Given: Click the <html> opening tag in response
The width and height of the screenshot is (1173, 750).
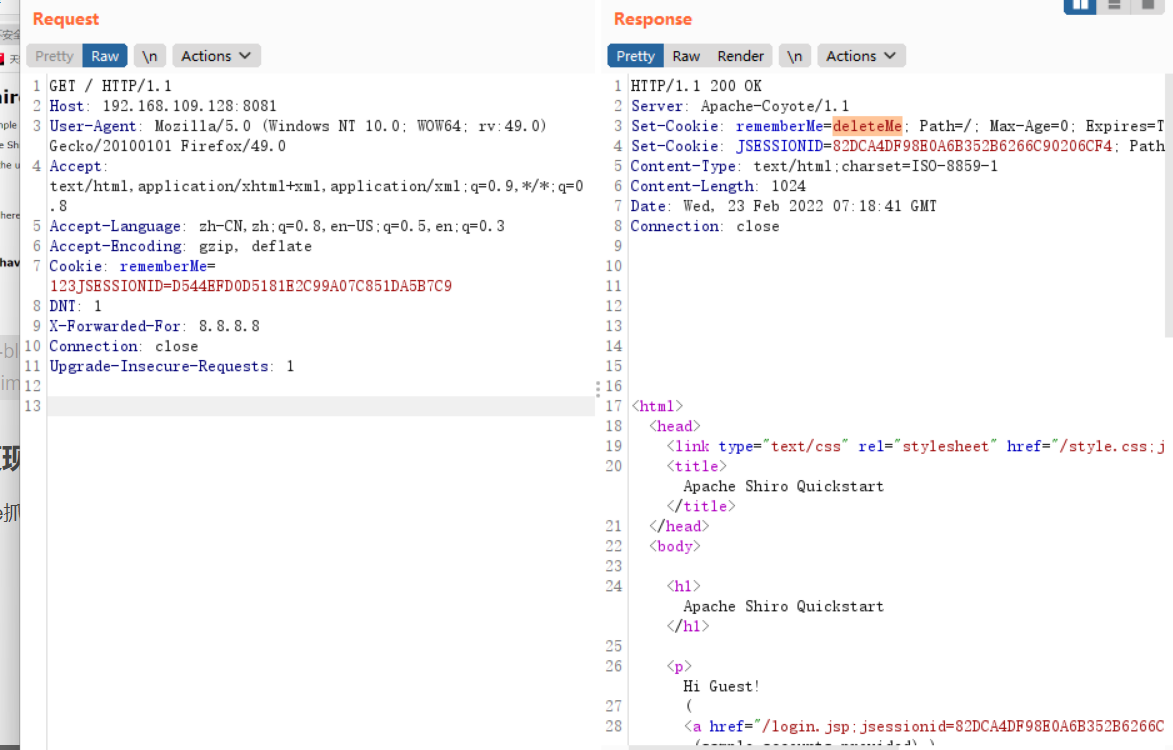Looking at the screenshot, I should tap(657, 406).
